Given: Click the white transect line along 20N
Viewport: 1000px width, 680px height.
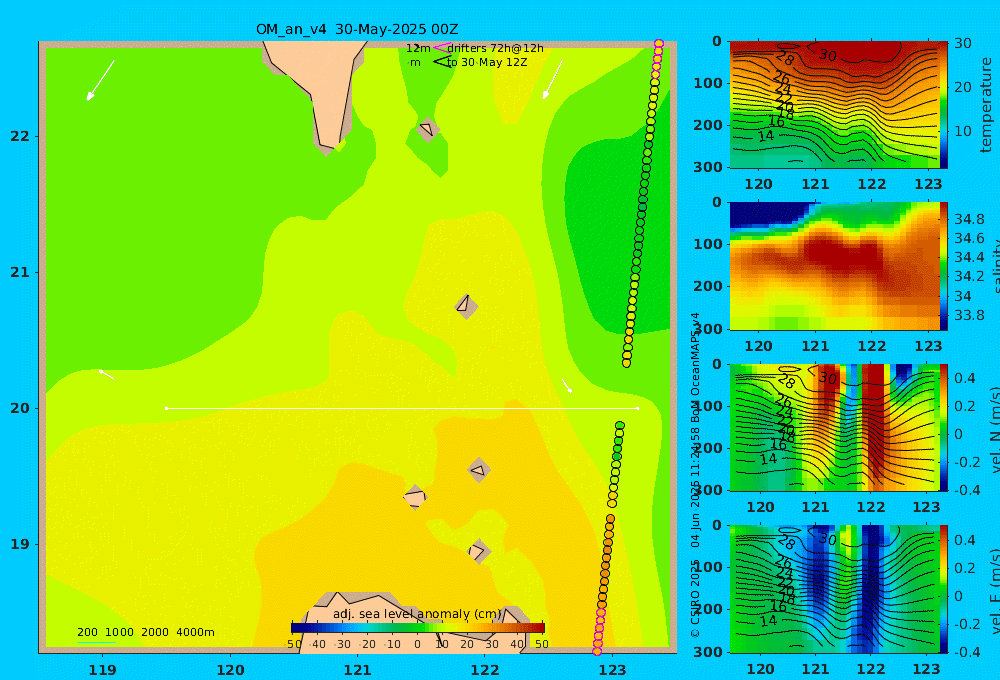Looking at the screenshot, I should point(402,408).
